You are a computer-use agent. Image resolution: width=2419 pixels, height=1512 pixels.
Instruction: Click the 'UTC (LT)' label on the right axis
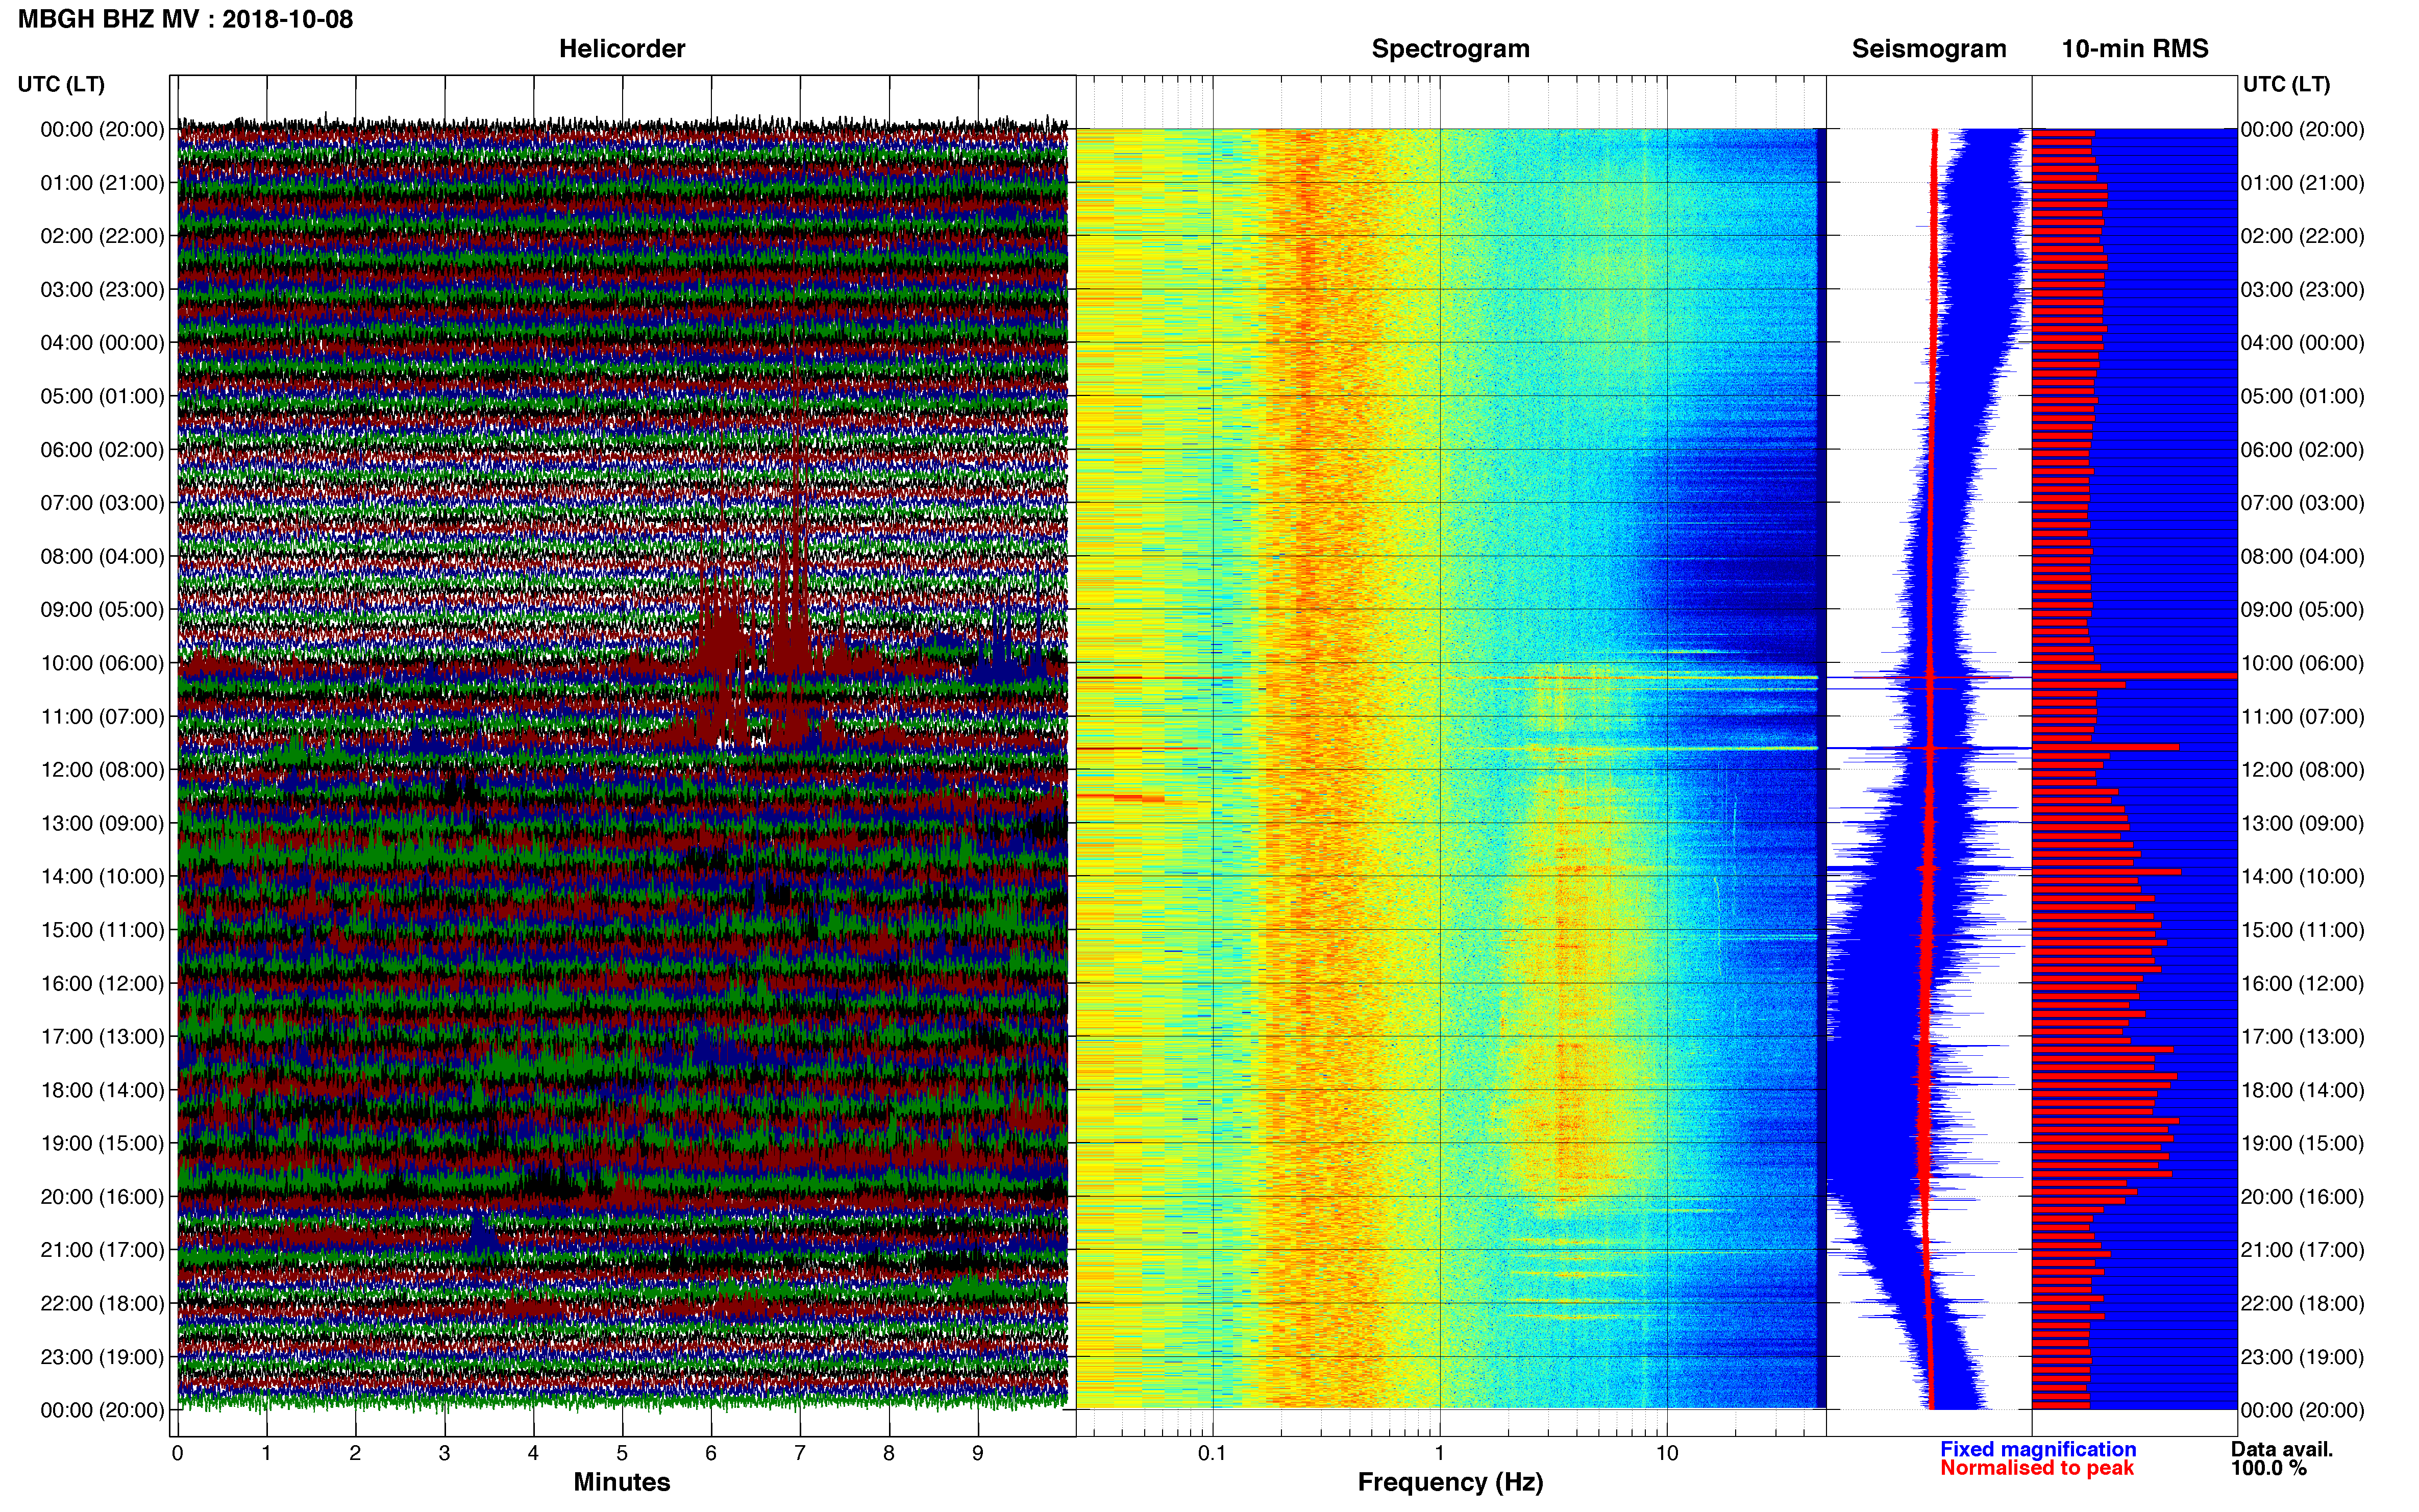[2286, 84]
